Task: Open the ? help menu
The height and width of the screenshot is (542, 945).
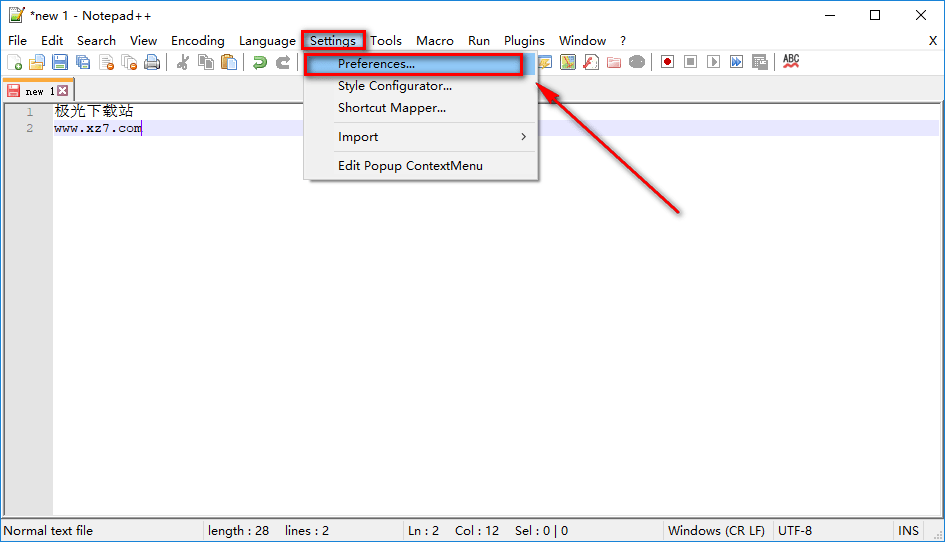Action: tap(623, 41)
